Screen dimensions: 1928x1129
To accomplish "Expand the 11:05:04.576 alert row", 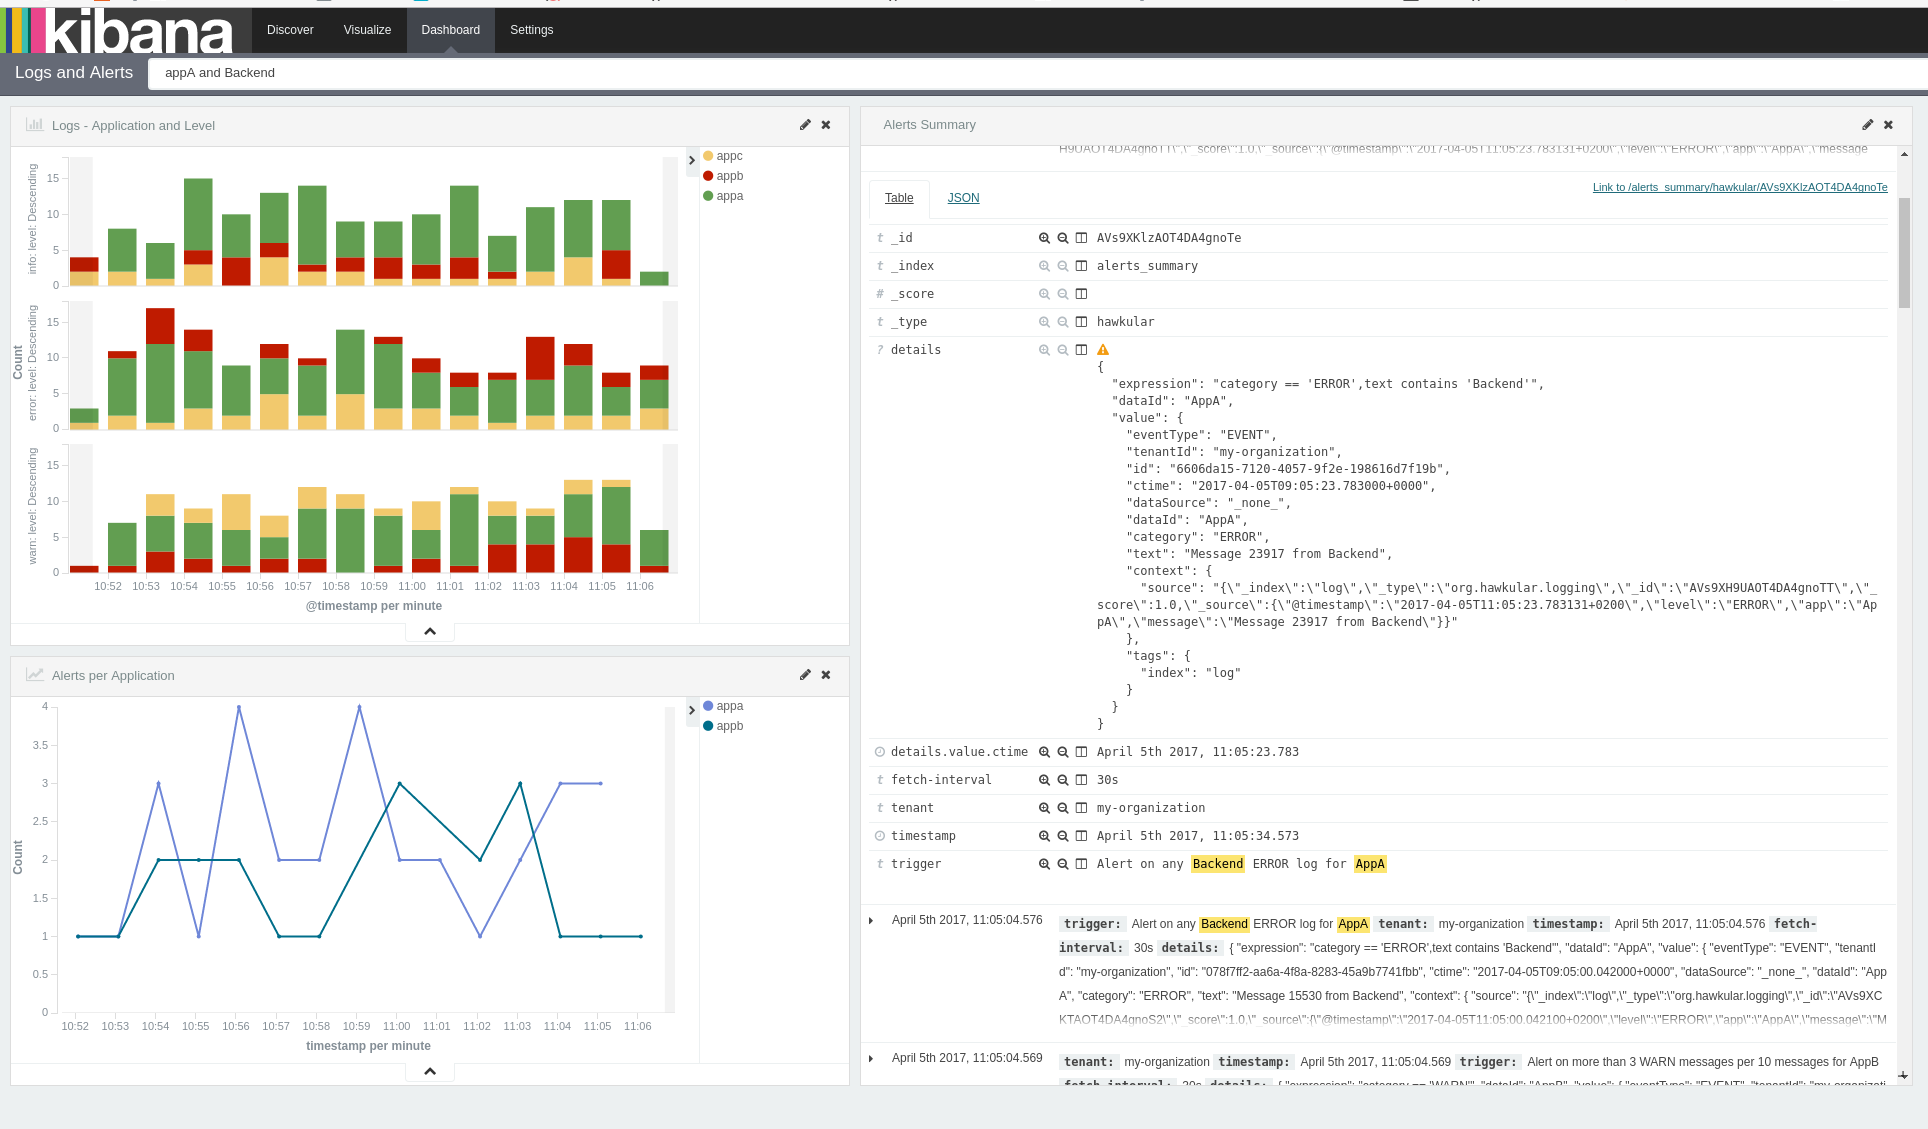I will (871, 921).
